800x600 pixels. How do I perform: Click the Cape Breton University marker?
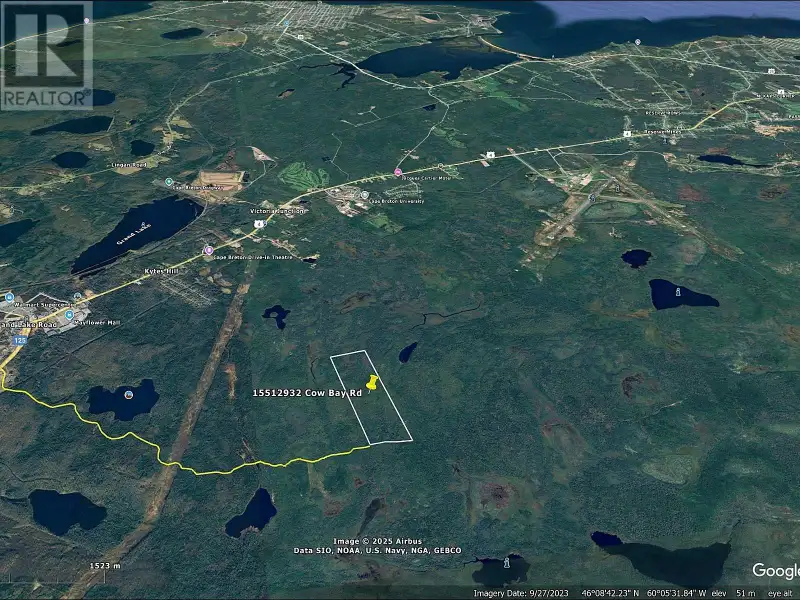click(365, 194)
